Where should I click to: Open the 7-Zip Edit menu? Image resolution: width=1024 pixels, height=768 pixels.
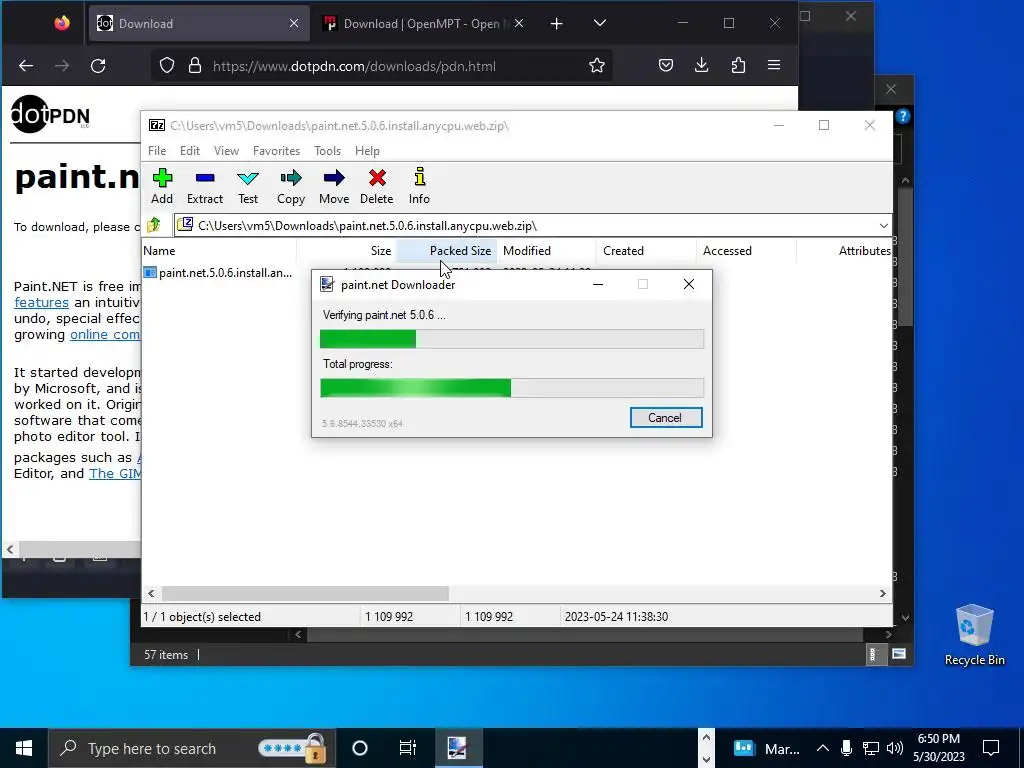(x=190, y=151)
